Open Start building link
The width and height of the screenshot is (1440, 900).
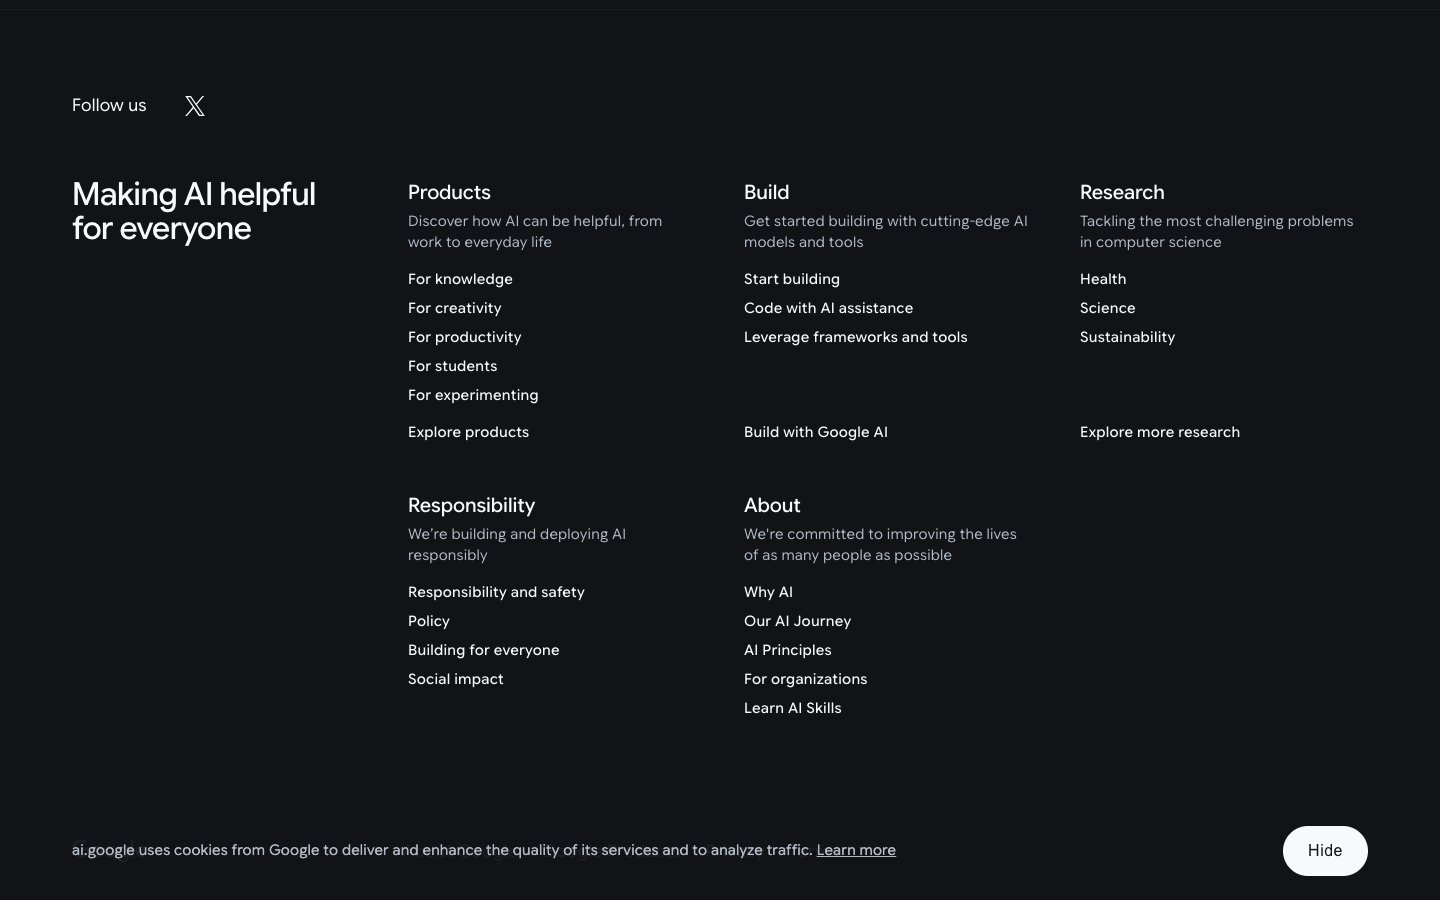point(792,279)
